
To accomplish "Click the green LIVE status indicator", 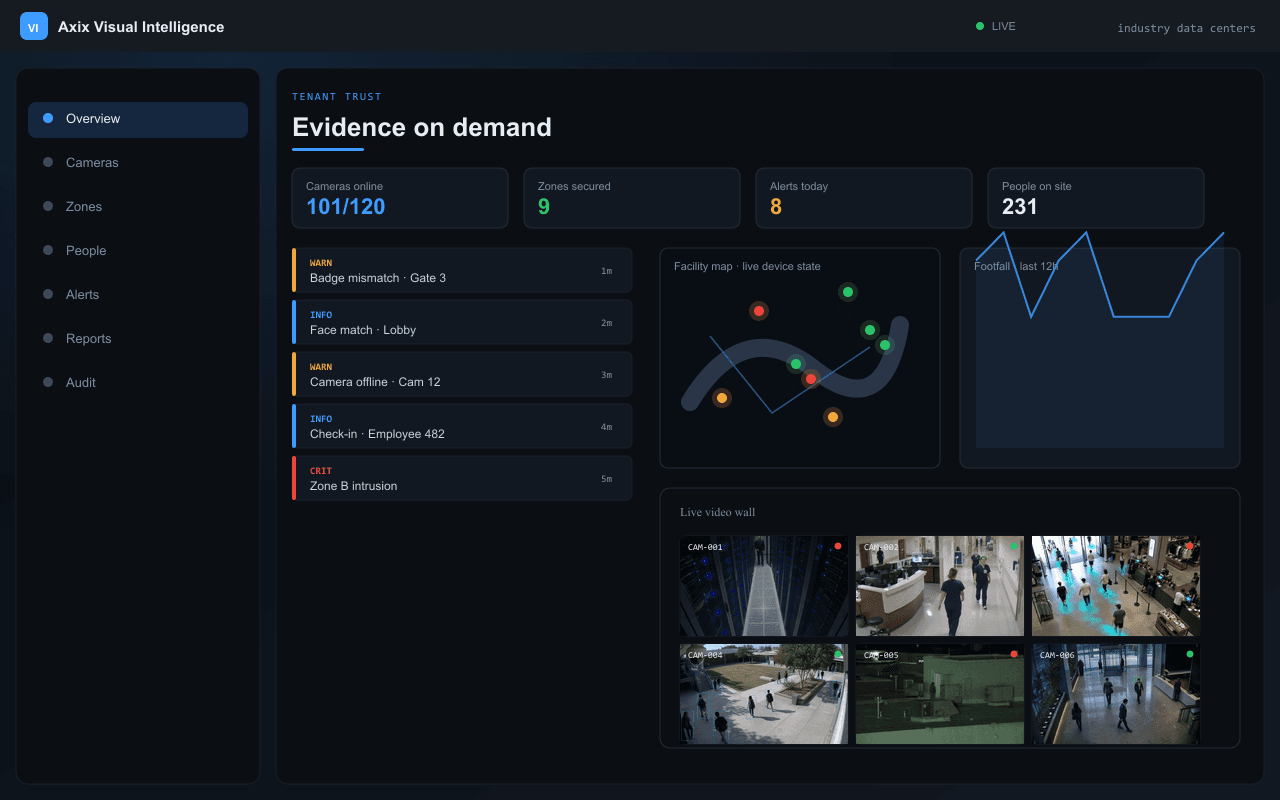I will click(x=980, y=26).
